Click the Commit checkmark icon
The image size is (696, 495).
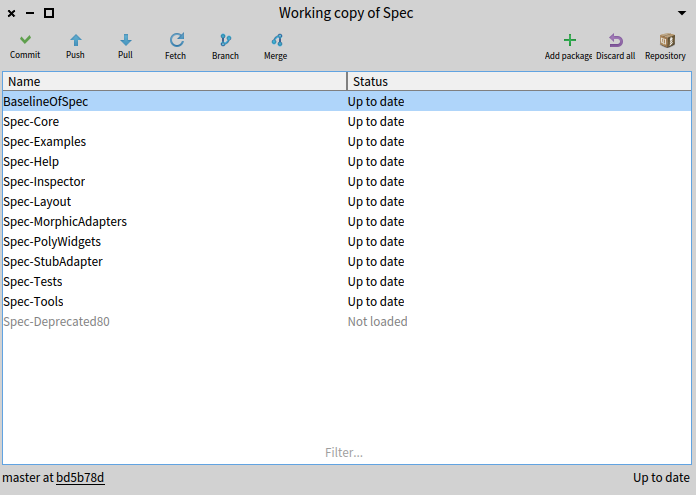click(x=25, y=40)
